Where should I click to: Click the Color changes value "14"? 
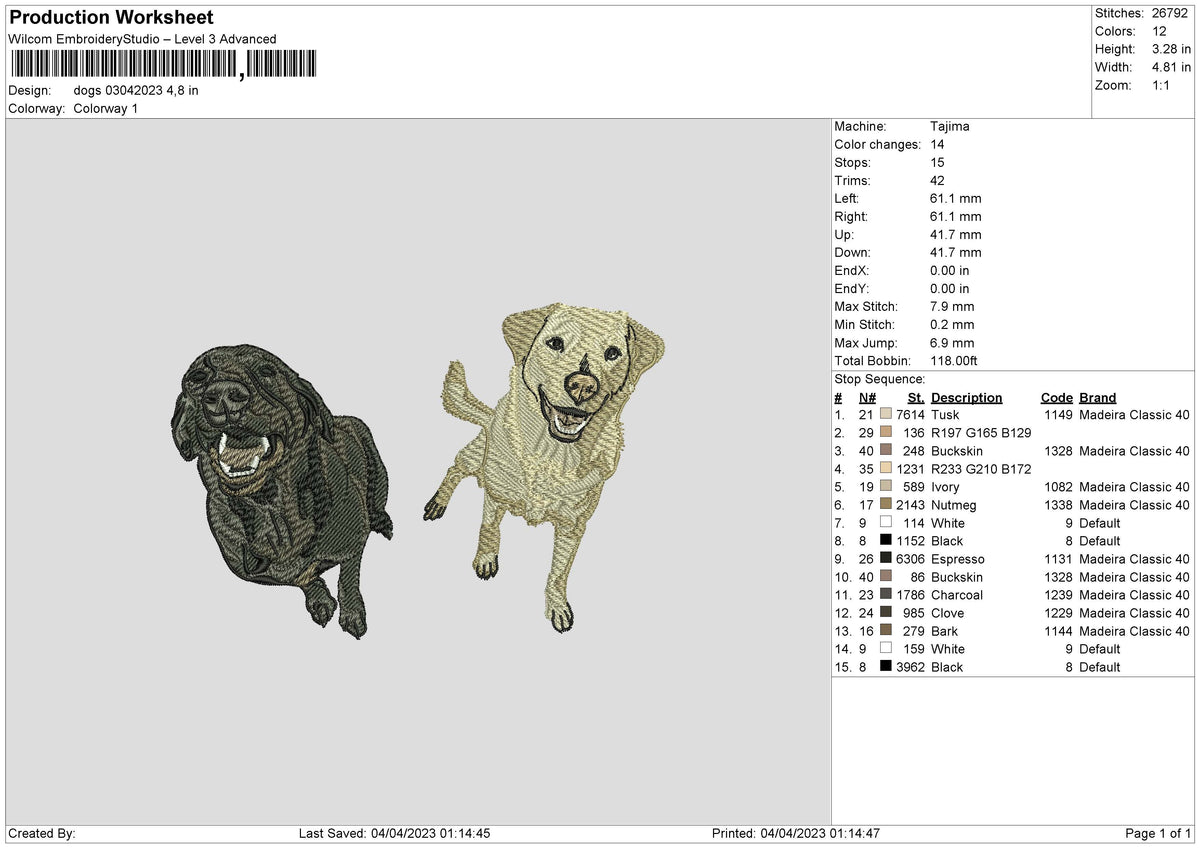937,144
